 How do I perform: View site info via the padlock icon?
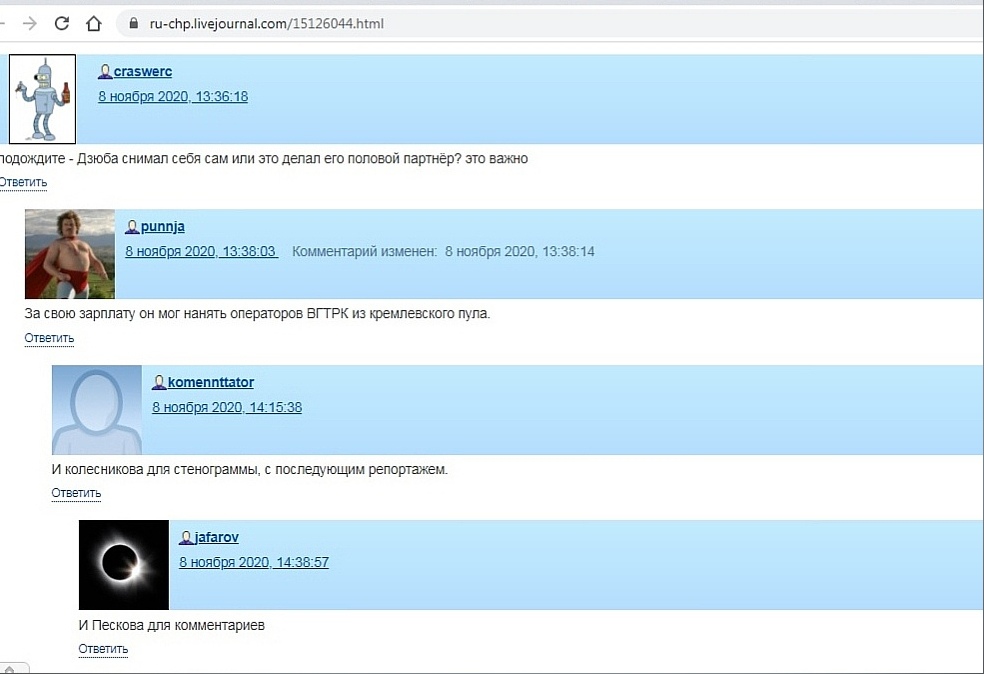click(133, 23)
